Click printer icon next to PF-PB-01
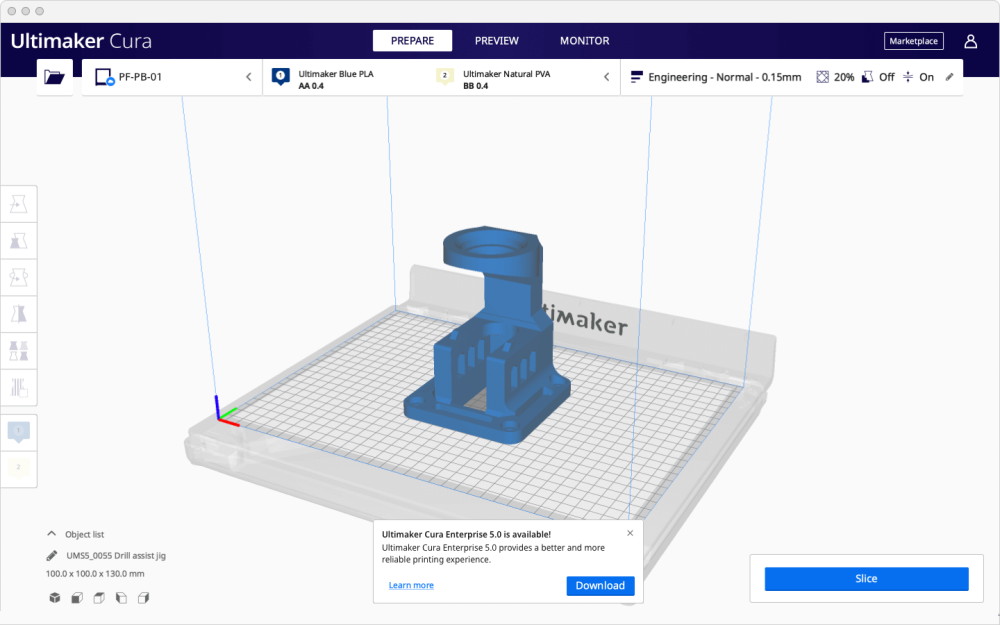This screenshot has height=625, width=1000. 104,77
